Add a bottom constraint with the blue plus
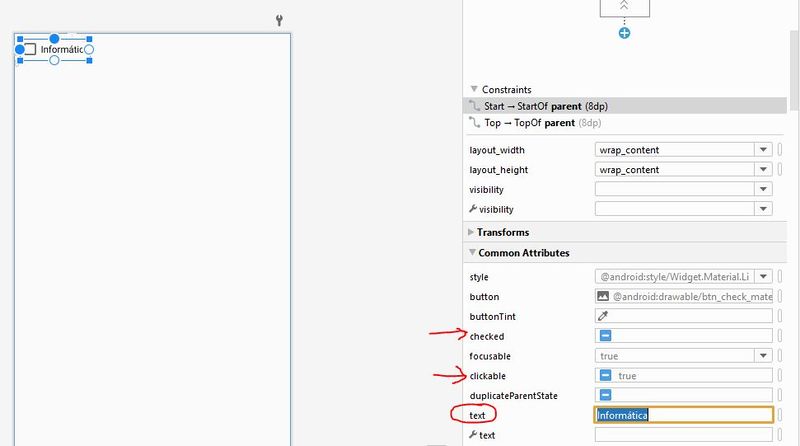Screen dimensions: 800x446 click(x=624, y=33)
